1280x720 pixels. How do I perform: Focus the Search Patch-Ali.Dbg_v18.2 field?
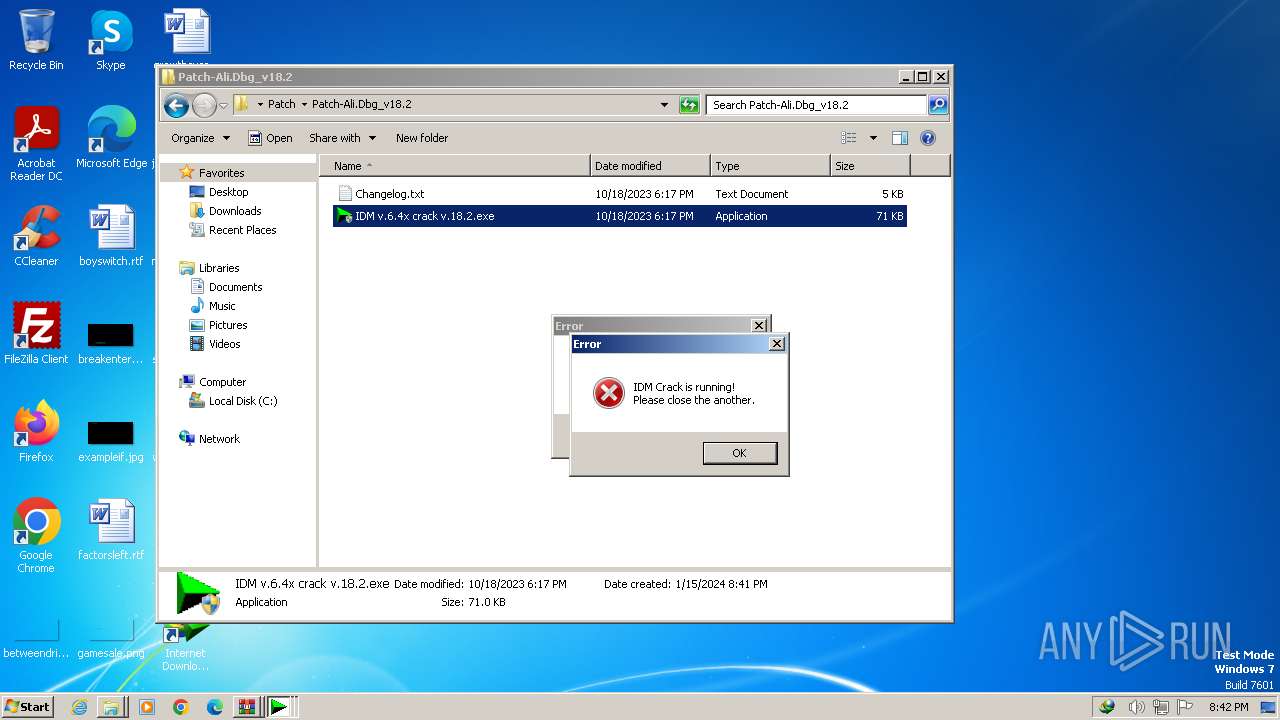pyautogui.click(x=816, y=104)
